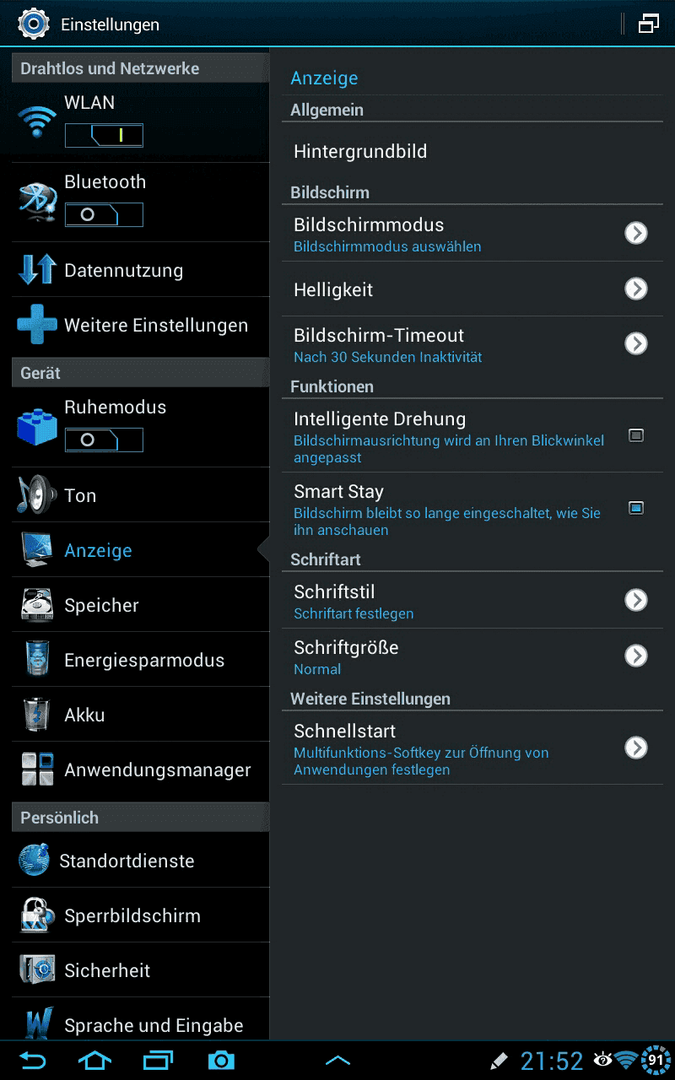Tap the camera screenshot icon in navigation bar
Image resolution: width=675 pixels, height=1080 pixels.
(221, 1060)
